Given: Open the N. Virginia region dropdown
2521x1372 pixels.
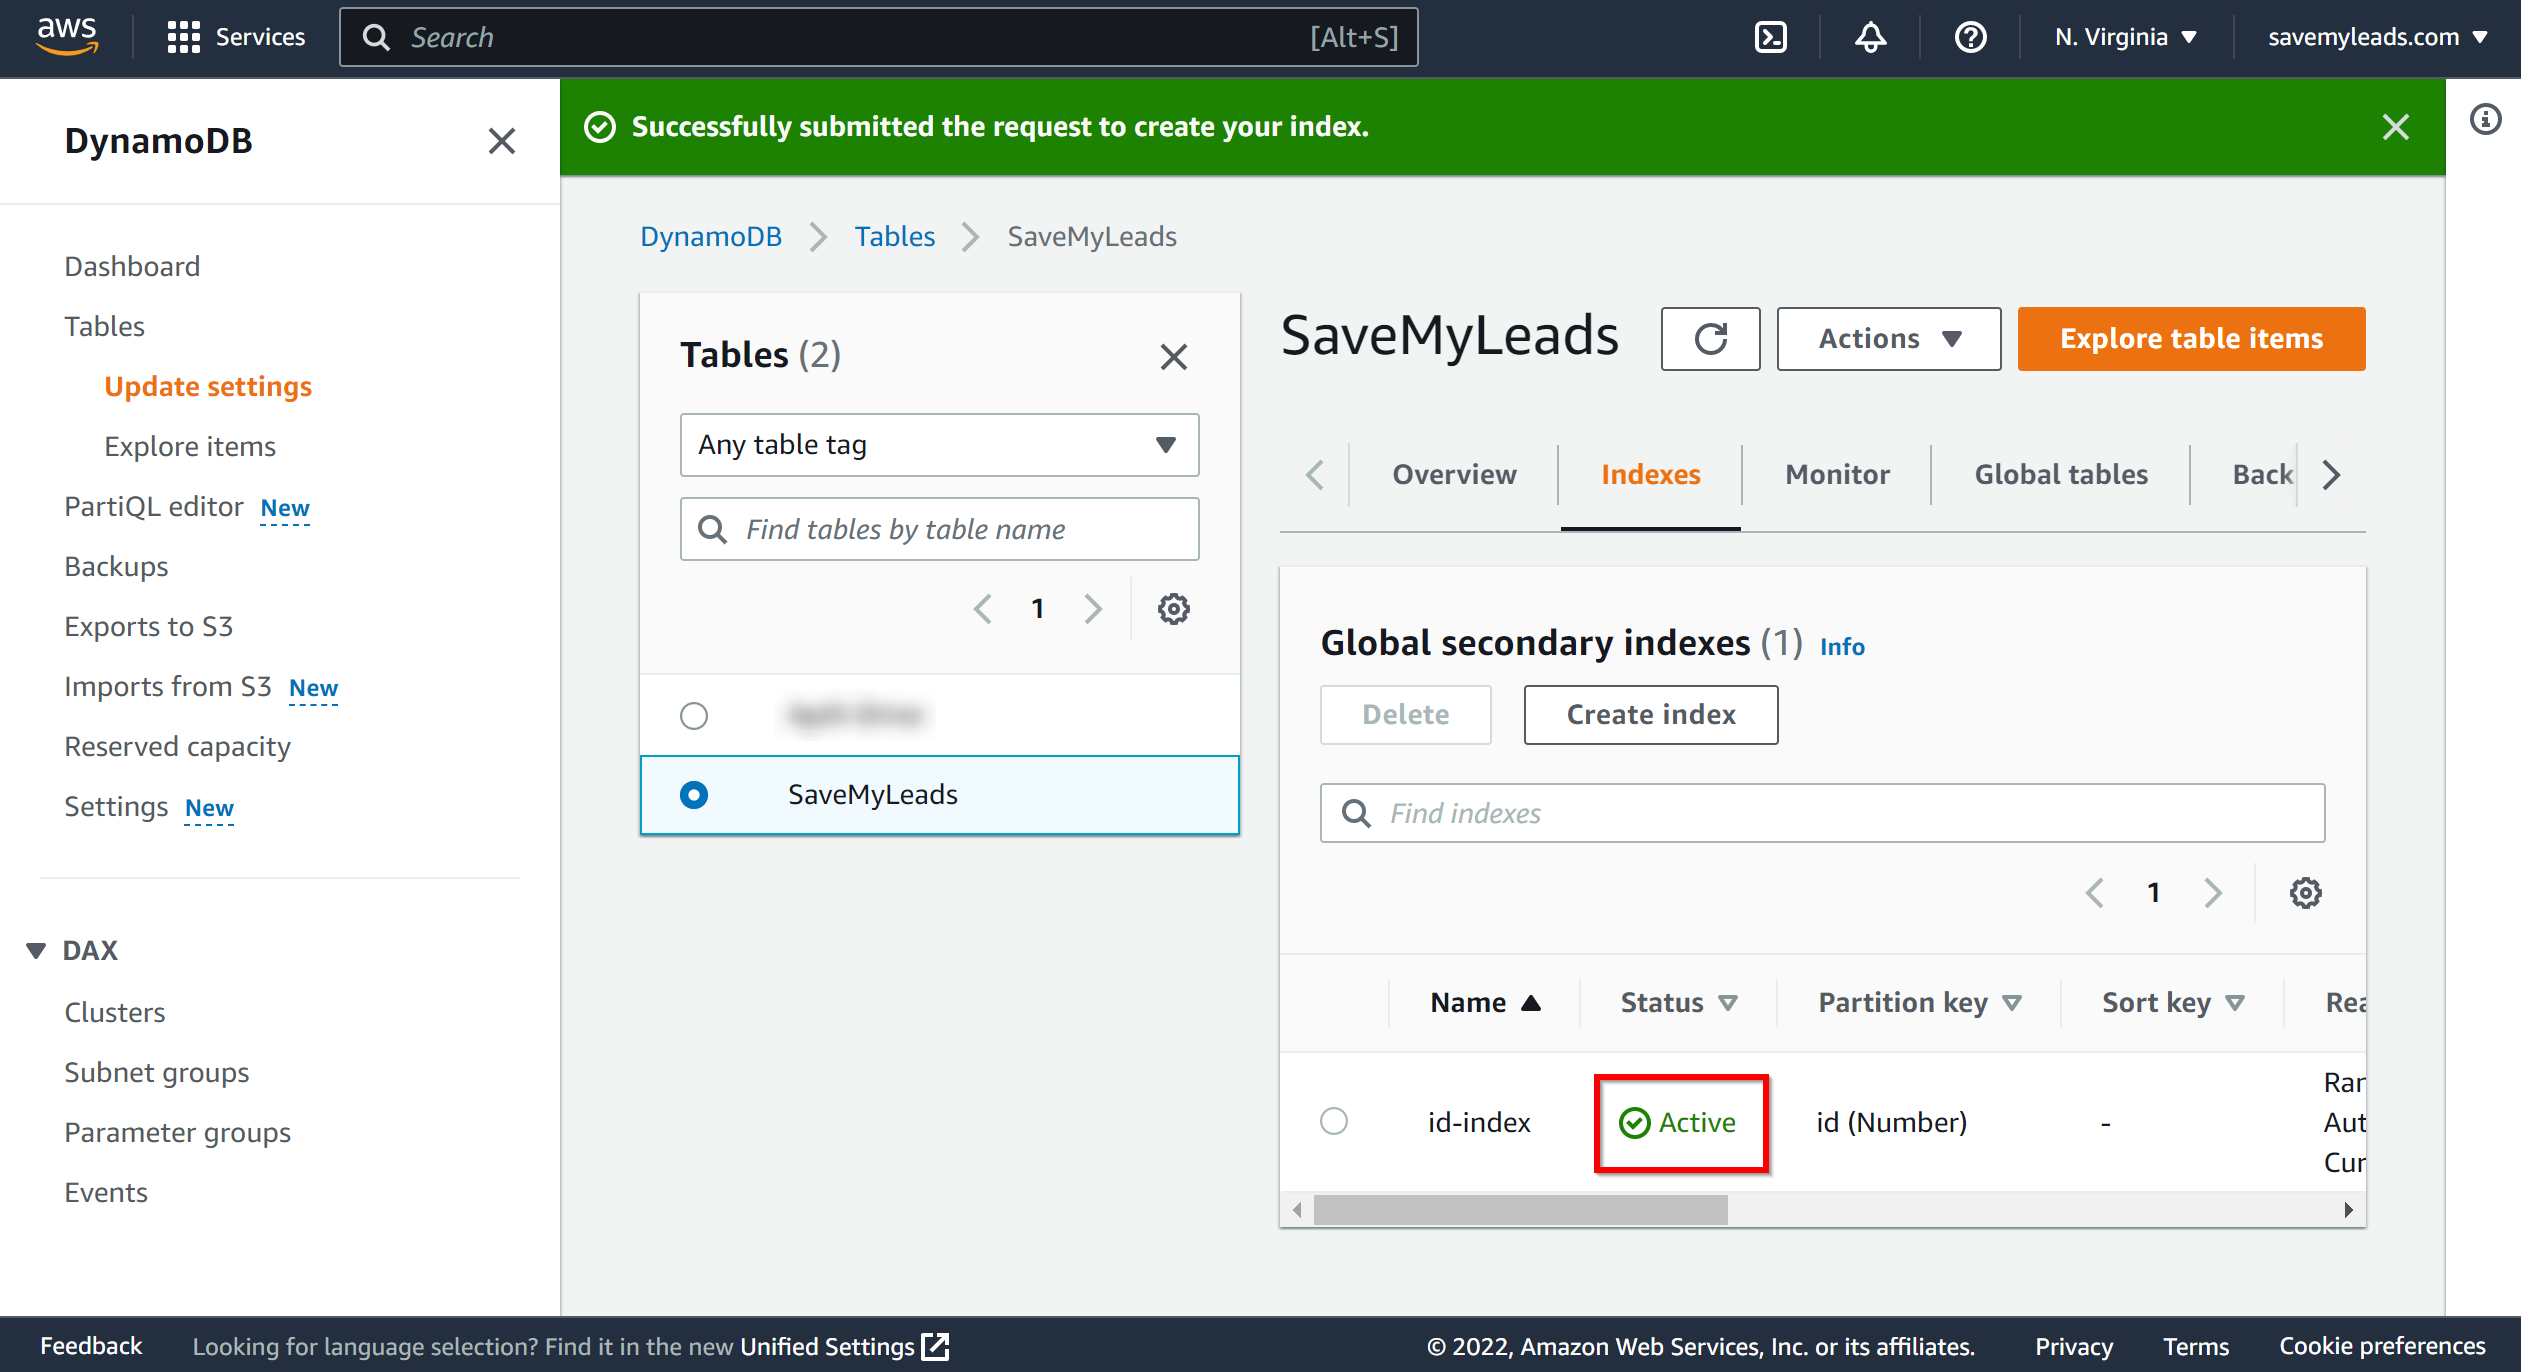Looking at the screenshot, I should point(2126,37).
